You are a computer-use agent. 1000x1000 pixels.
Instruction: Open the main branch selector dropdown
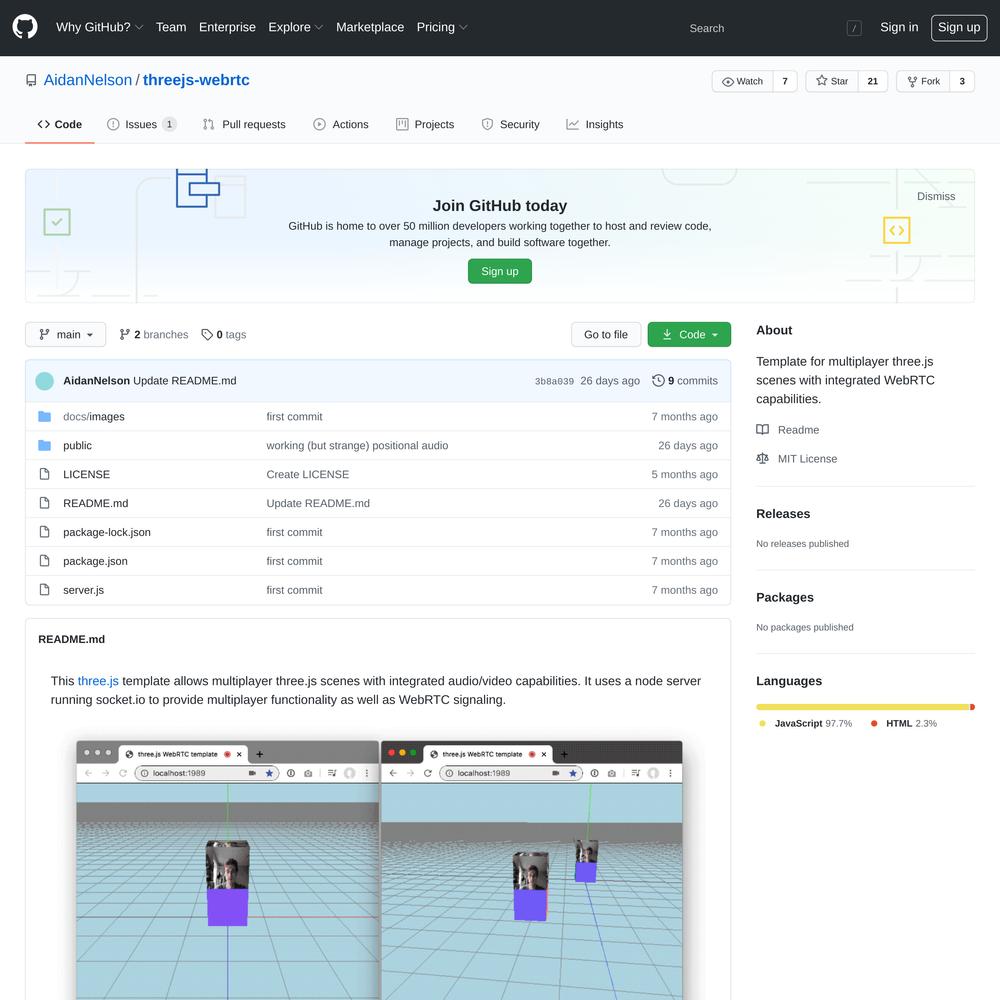pos(66,334)
